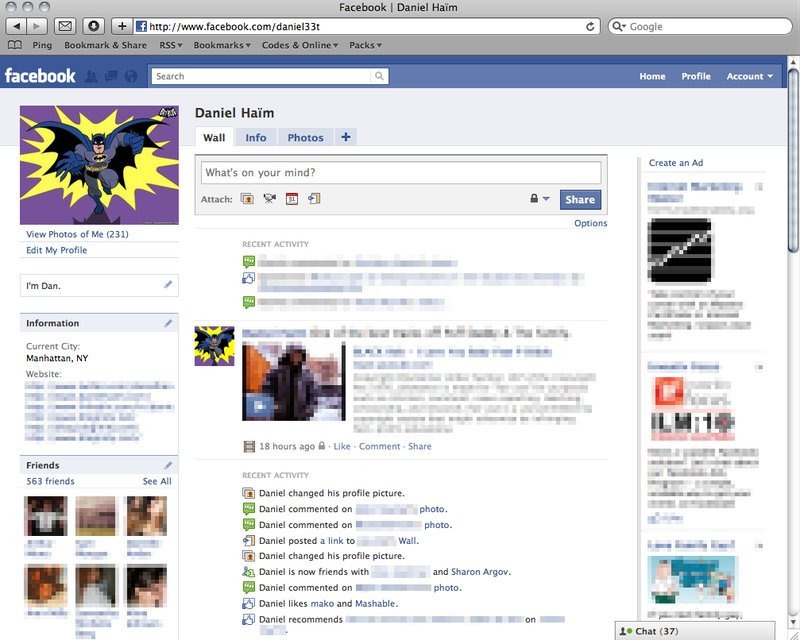
Task: Click the plus add-bookmark button
Action: (x=122, y=26)
